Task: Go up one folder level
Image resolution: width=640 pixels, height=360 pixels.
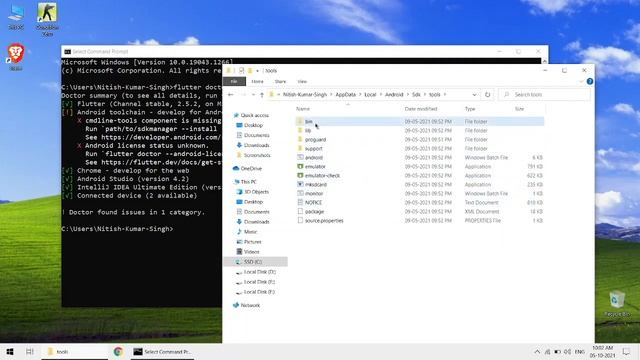Action: (x=262, y=95)
